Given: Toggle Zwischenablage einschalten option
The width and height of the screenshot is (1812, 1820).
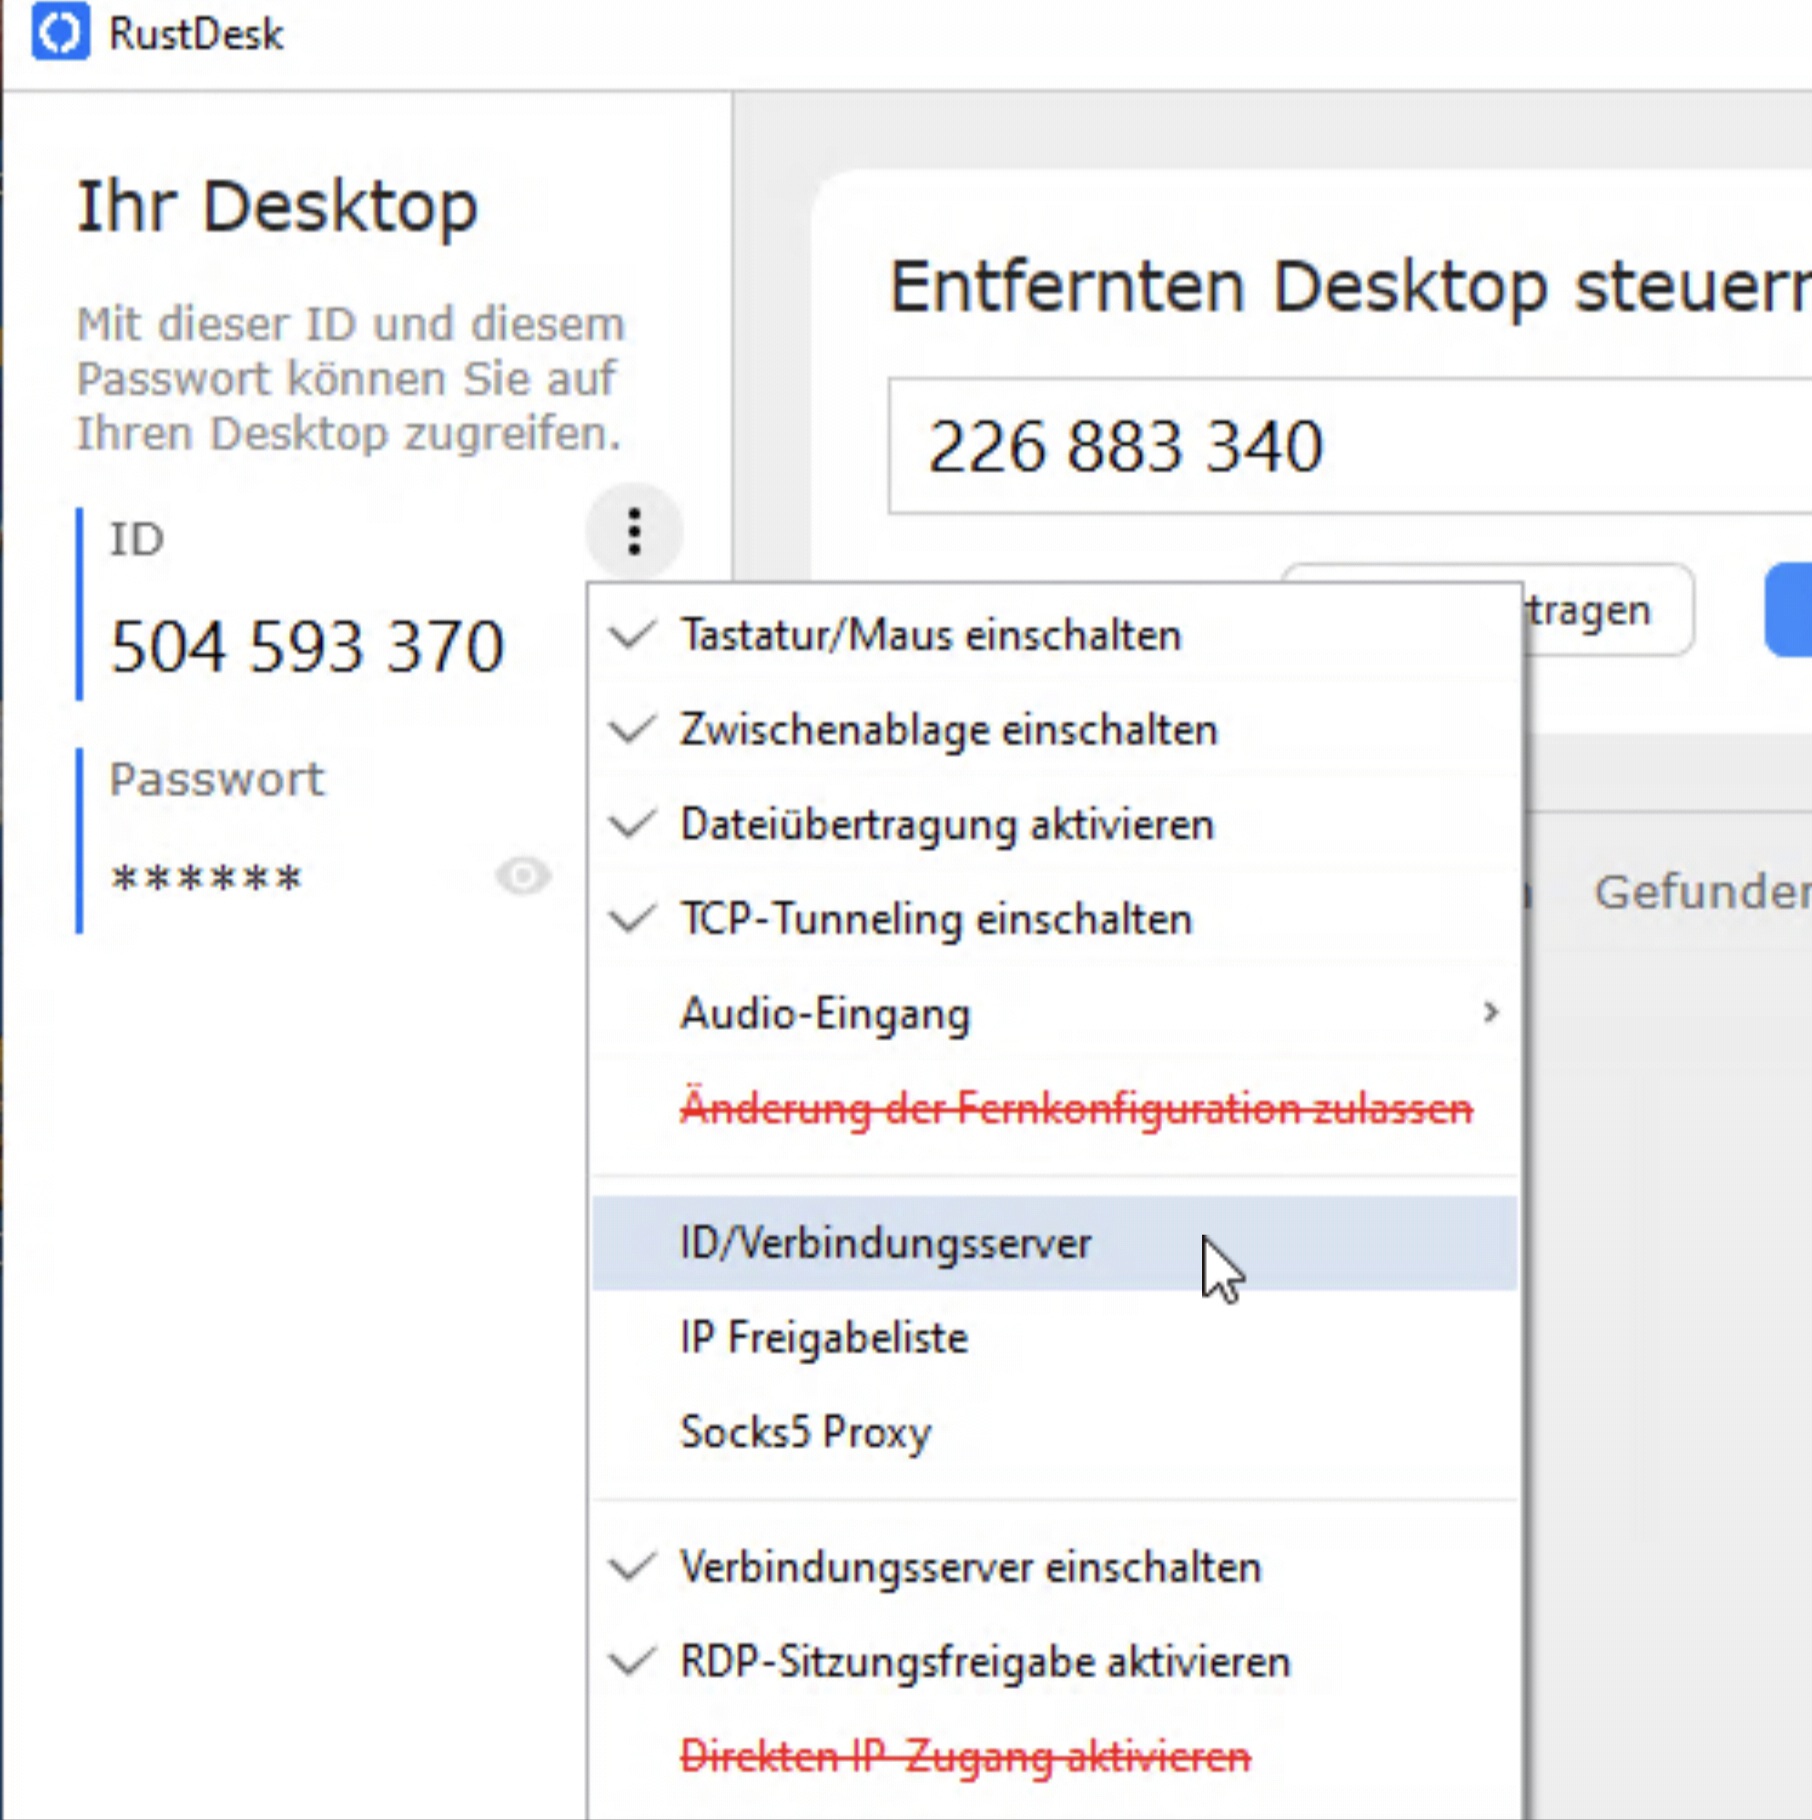Looking at the screenshot, I should point(948,730).
